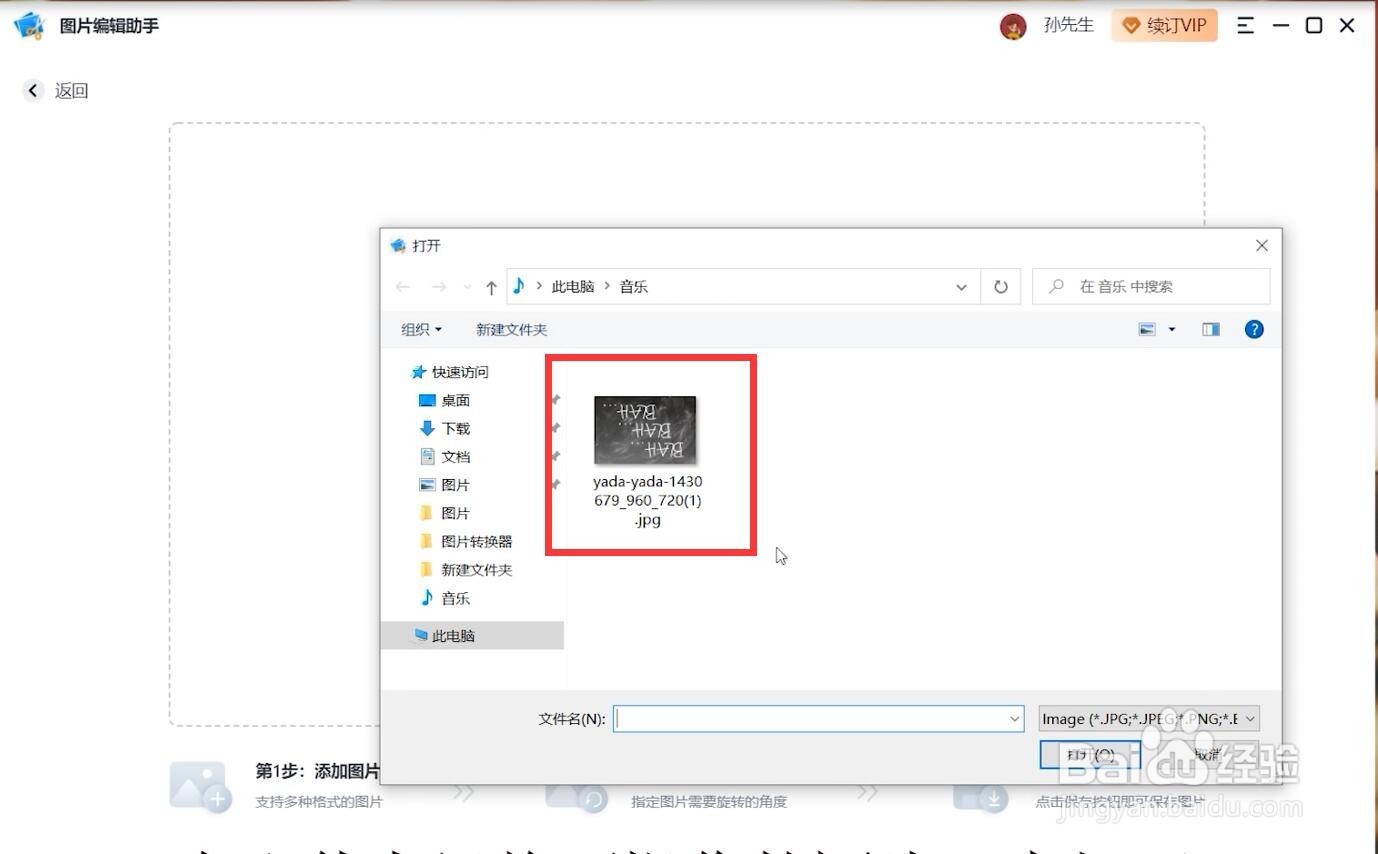Click the add image step icon
Viewport: 1378px width, 854px height.
(x=200, y=787)
